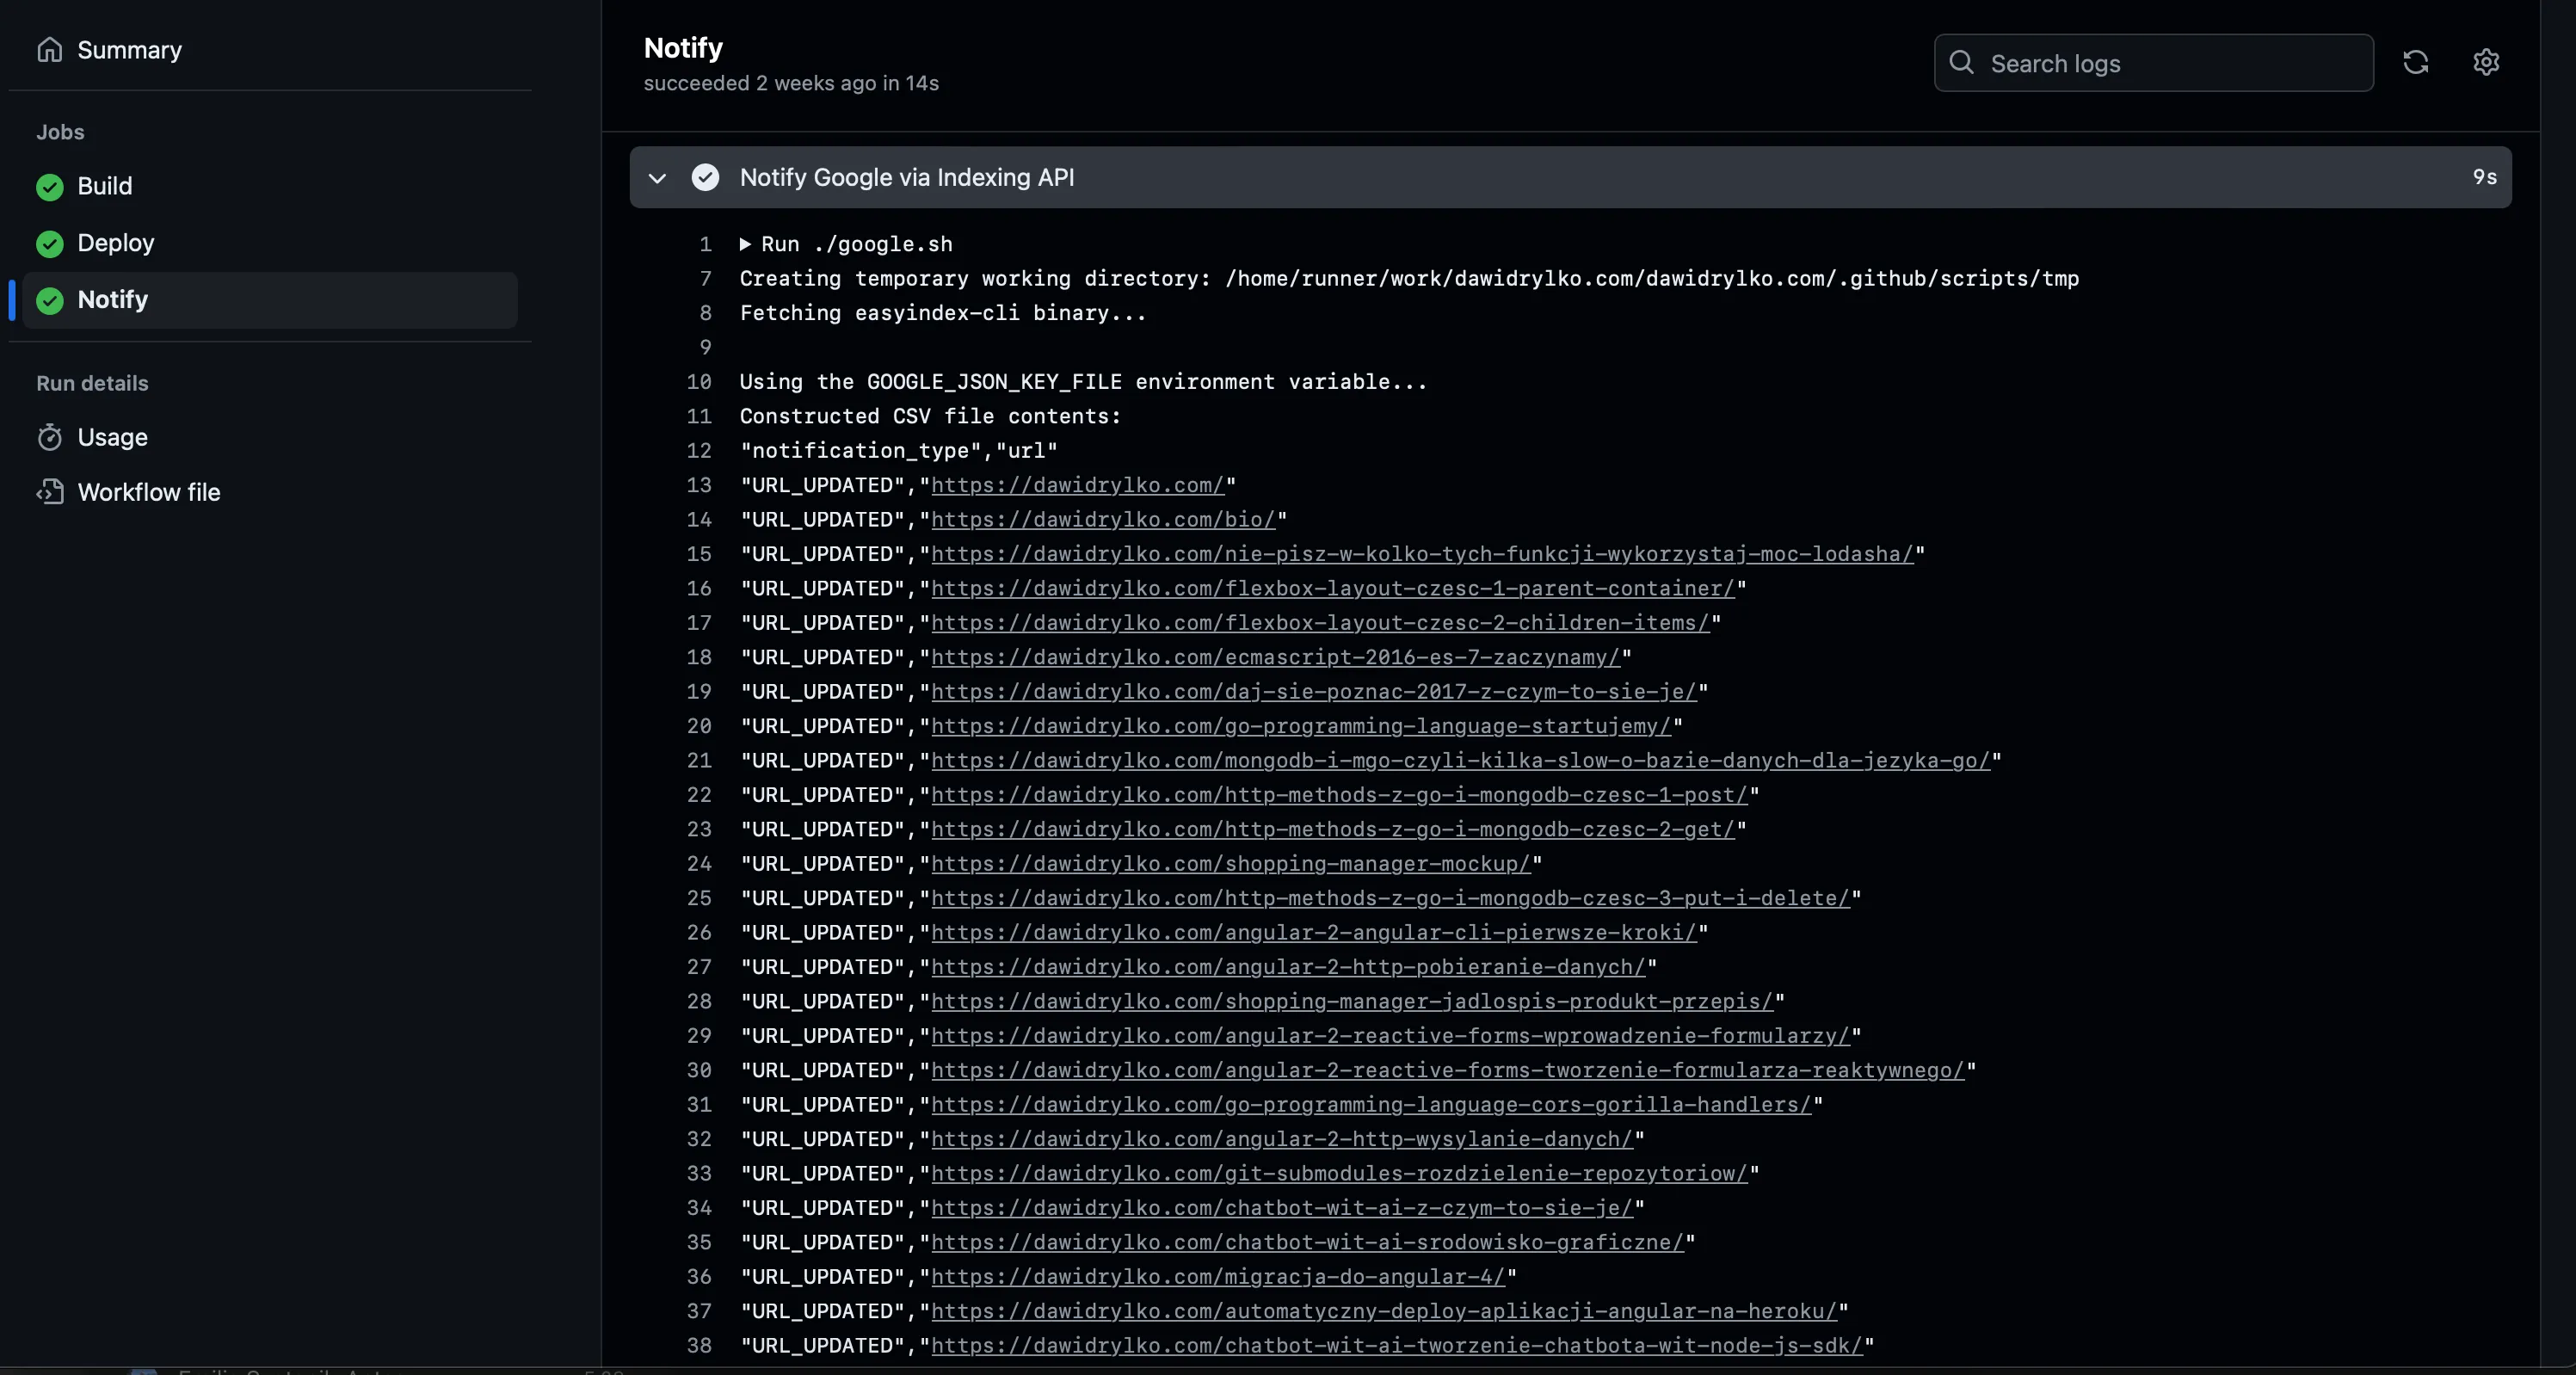Viewport: 2576px width, 1375px height.
Task: Open the log settings gear menu
Action: [x=2486, y=63]
